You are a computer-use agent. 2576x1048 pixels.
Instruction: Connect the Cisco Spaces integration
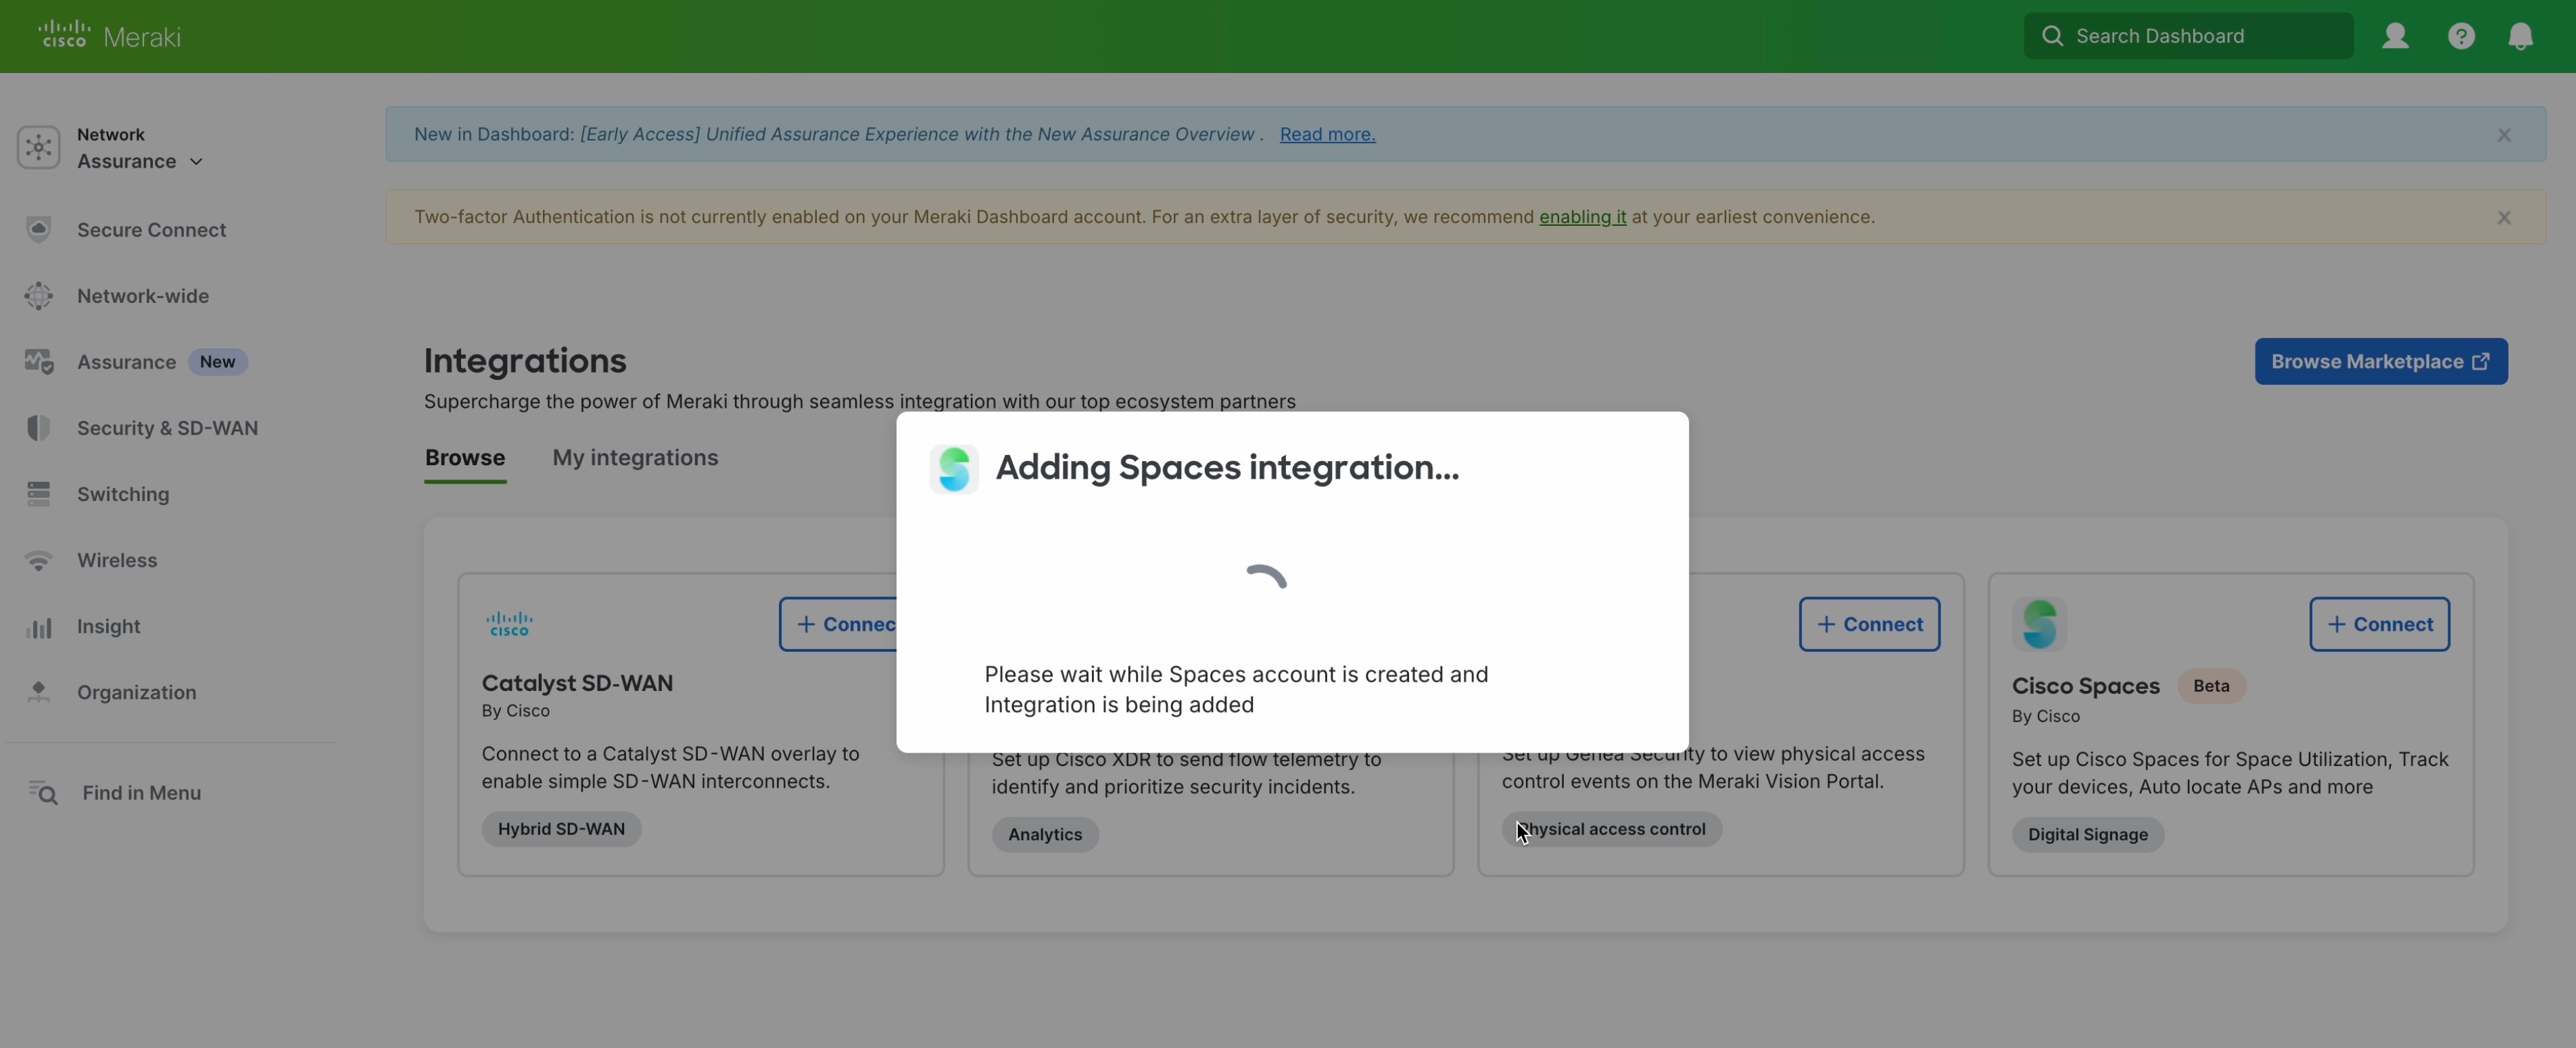click(x=2379, y=624)
